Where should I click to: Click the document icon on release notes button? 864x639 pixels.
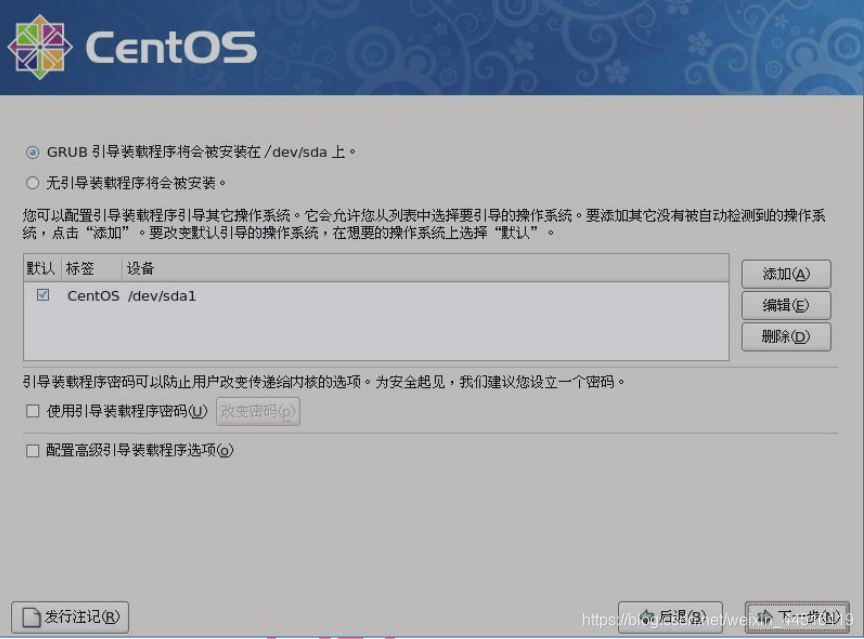tap(31, 618)
